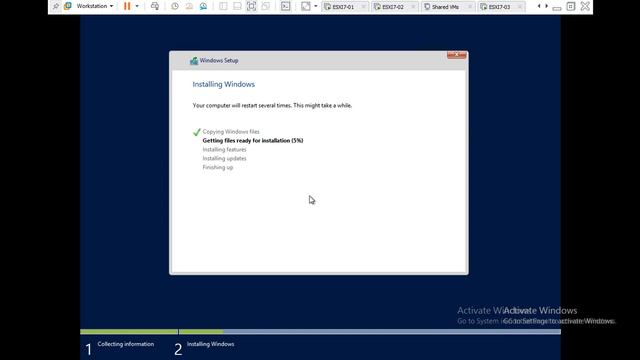
Task: Switch to the ESXI7-02 tab
Action: [x=393, y=7]
